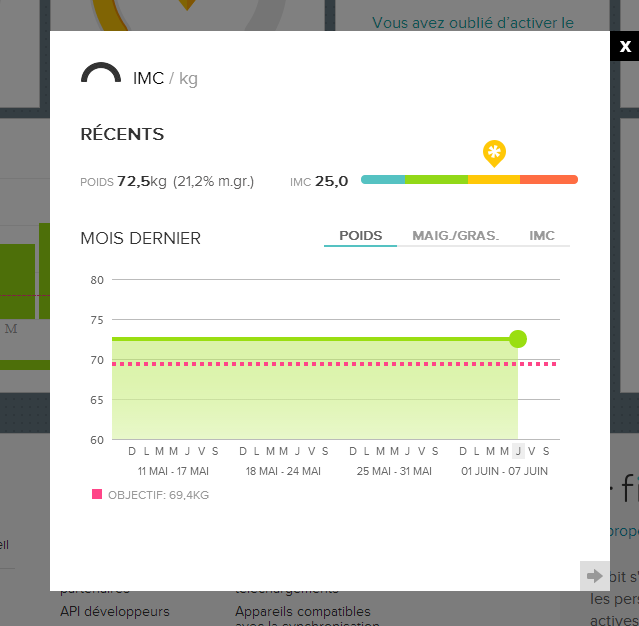Click the 80 axis label on chart
Screen dimensions: 639x626
tap(97, 280)
